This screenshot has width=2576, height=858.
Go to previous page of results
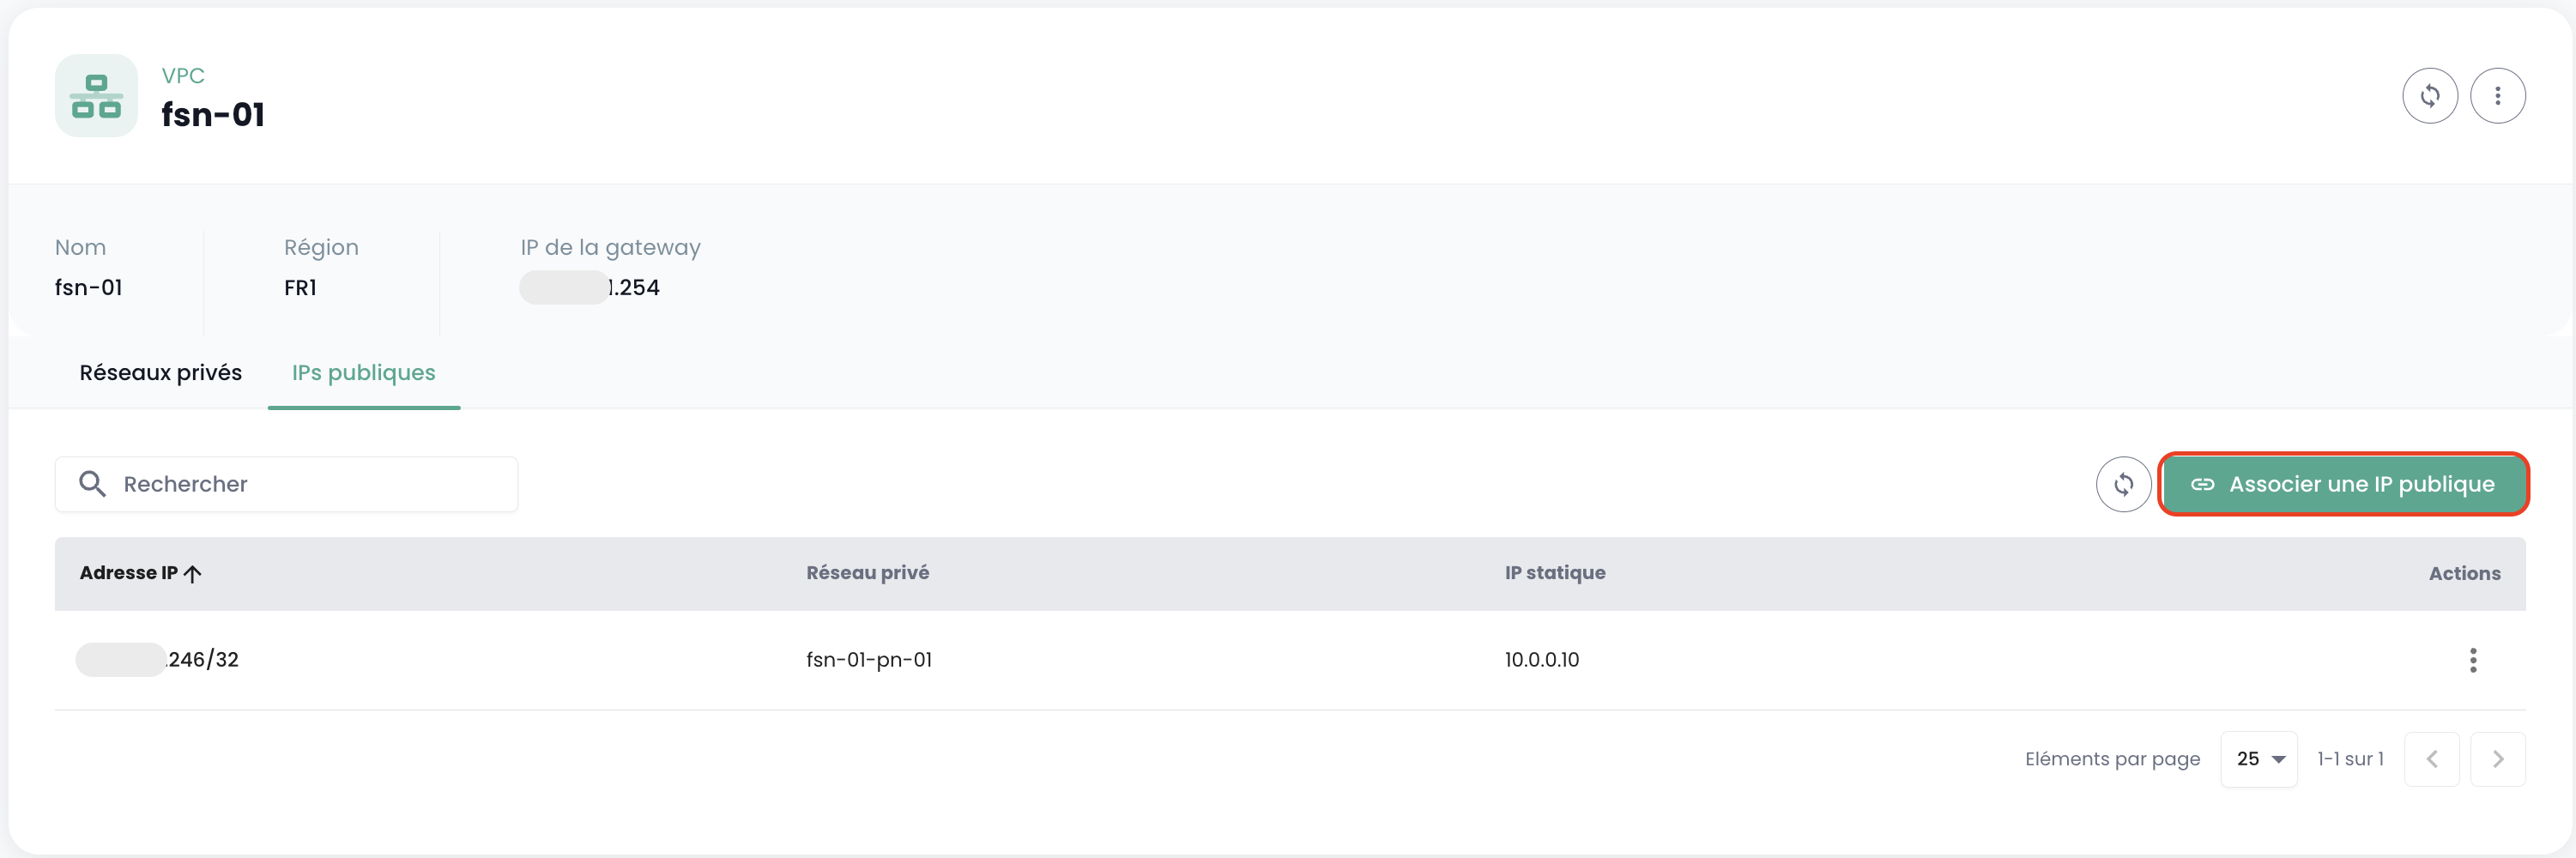(2431, 760)
